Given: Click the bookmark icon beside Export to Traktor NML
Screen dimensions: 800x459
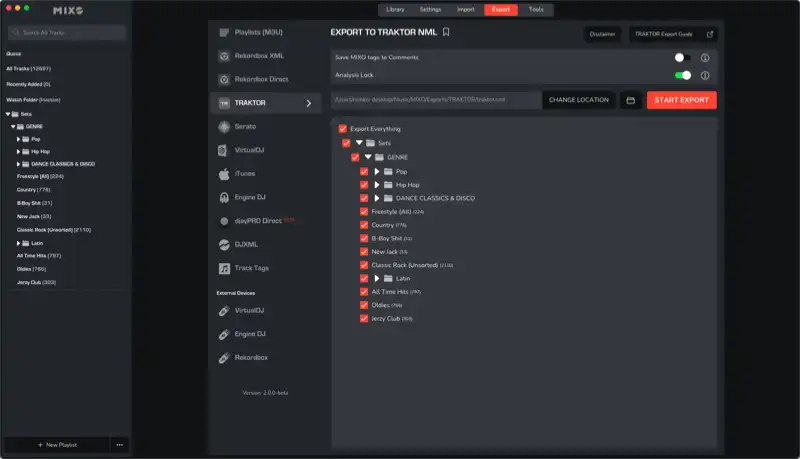Looking at the screenshot, I should [446, 32].
